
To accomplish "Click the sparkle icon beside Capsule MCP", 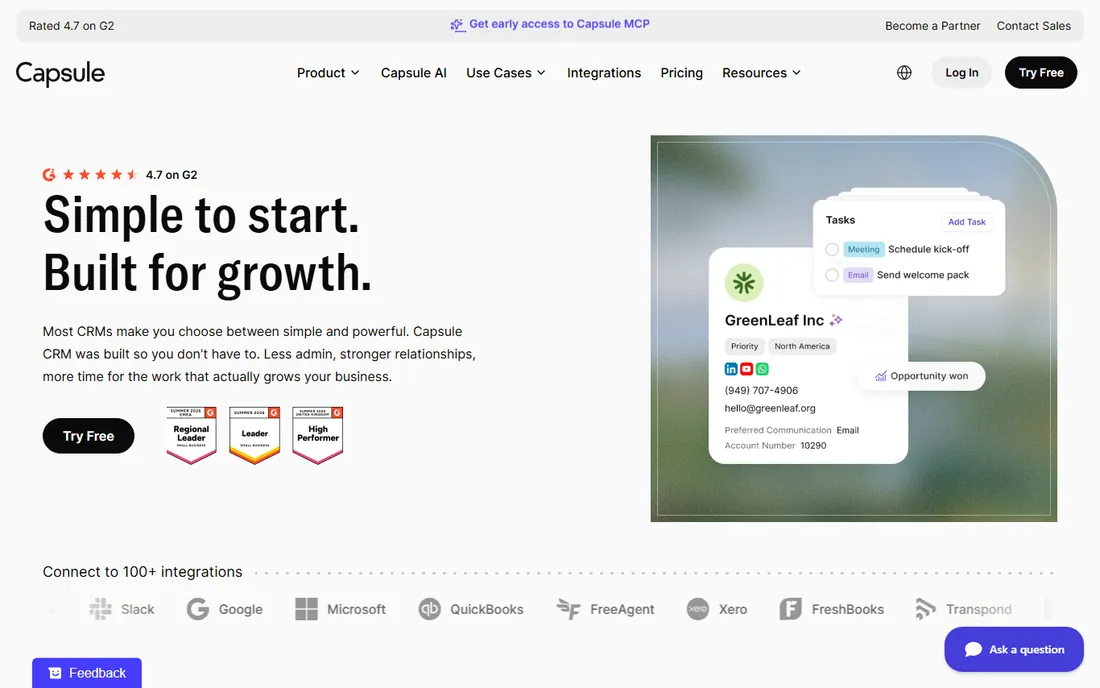I will coord(457,25).
